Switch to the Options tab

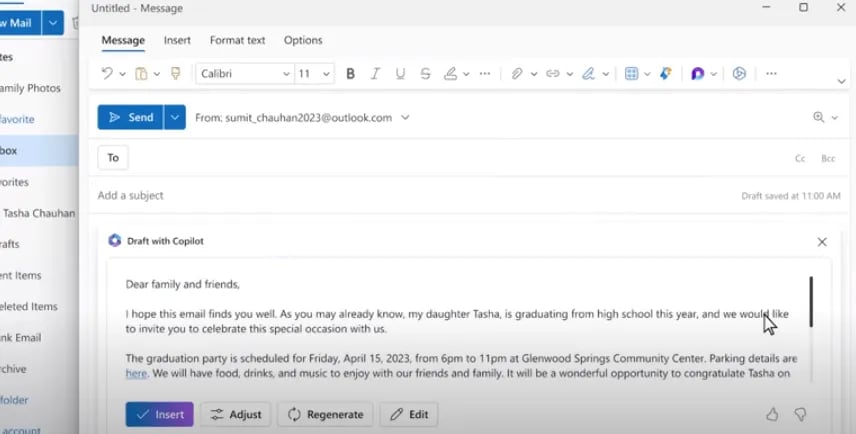[x=303, y=40]
